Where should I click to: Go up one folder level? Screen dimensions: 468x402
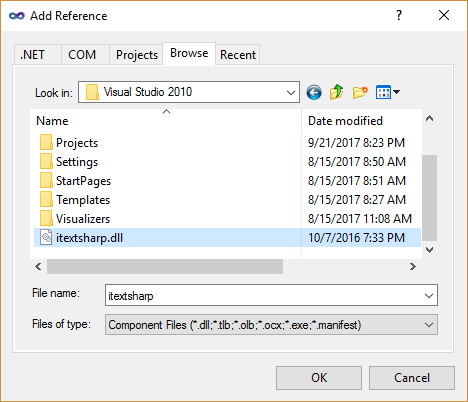[336, 92]
